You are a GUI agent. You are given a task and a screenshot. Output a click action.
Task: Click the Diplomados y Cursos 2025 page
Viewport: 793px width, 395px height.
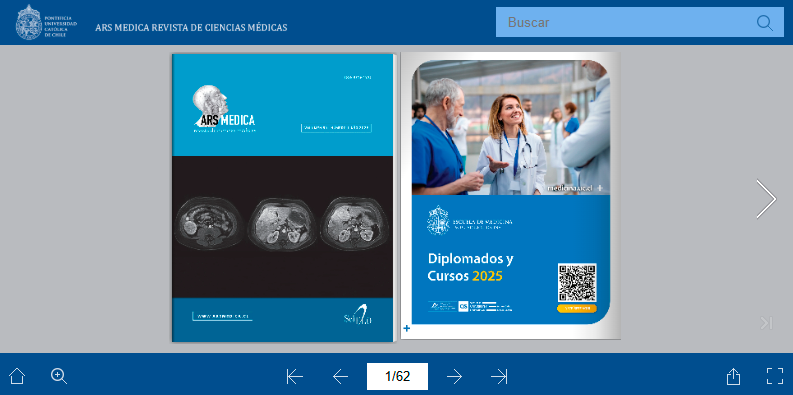[x=511, y=196]
